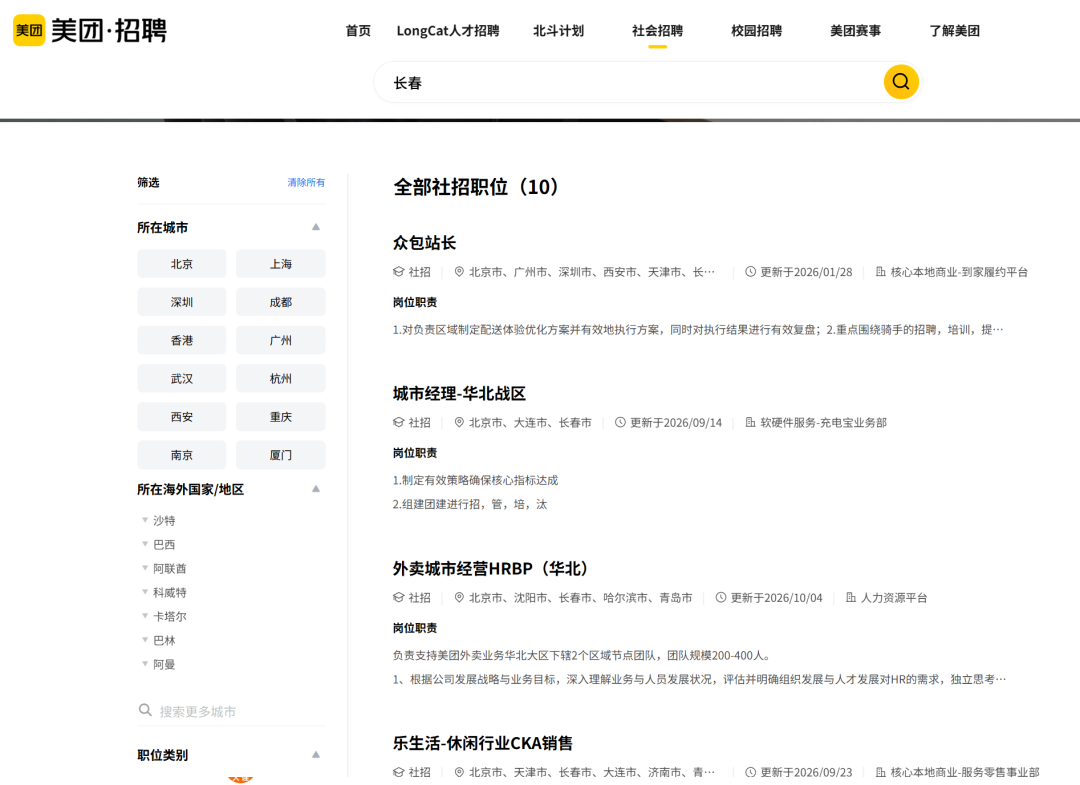Screen dimensions: 1080x785
Task: Go to the 北斗计划 navigation tab
Action: pyautogui.click(x=559, y=31)
